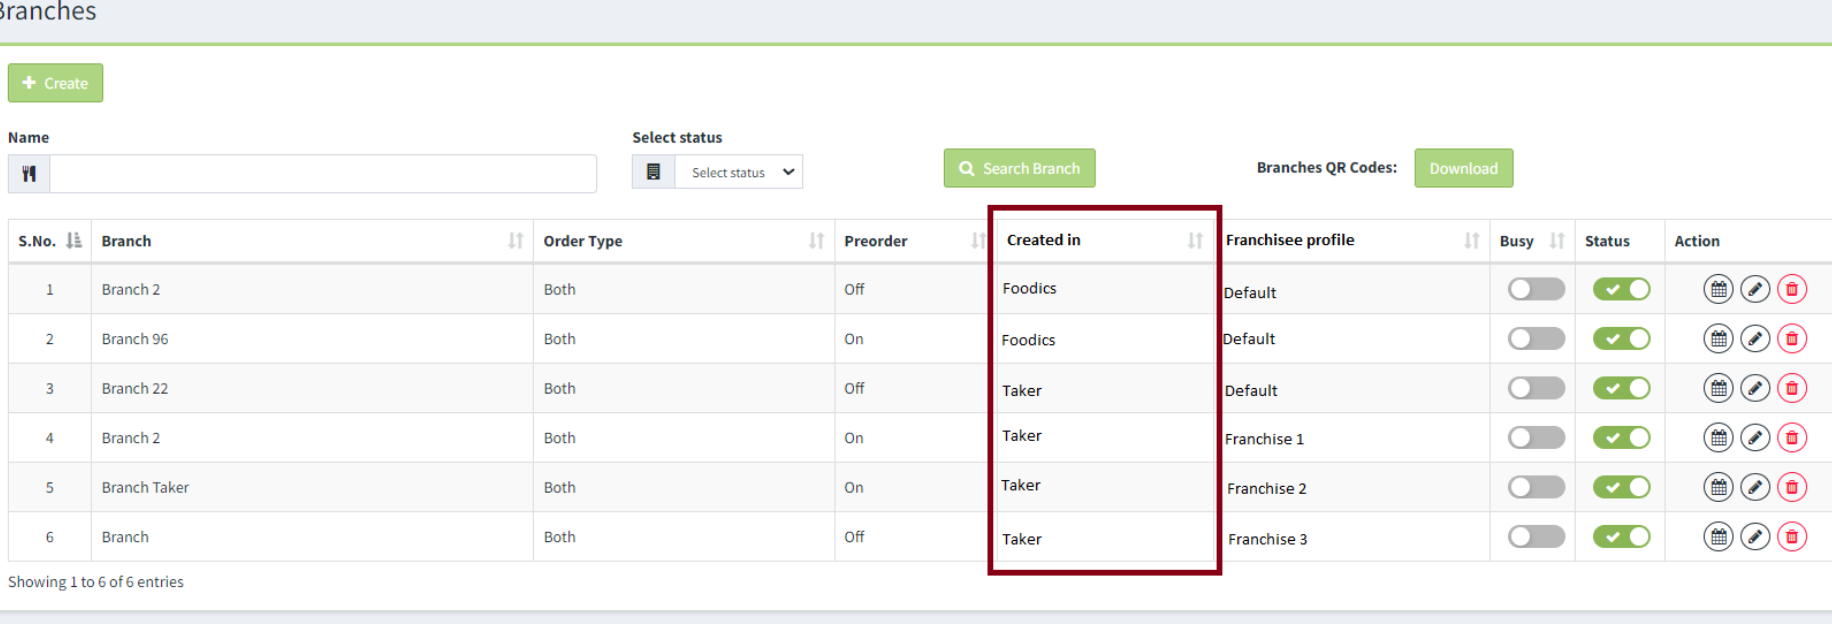Click the fork and knife icon beside Name field
The width and height of the screenshot is (1832, 624).
point(29,173)
